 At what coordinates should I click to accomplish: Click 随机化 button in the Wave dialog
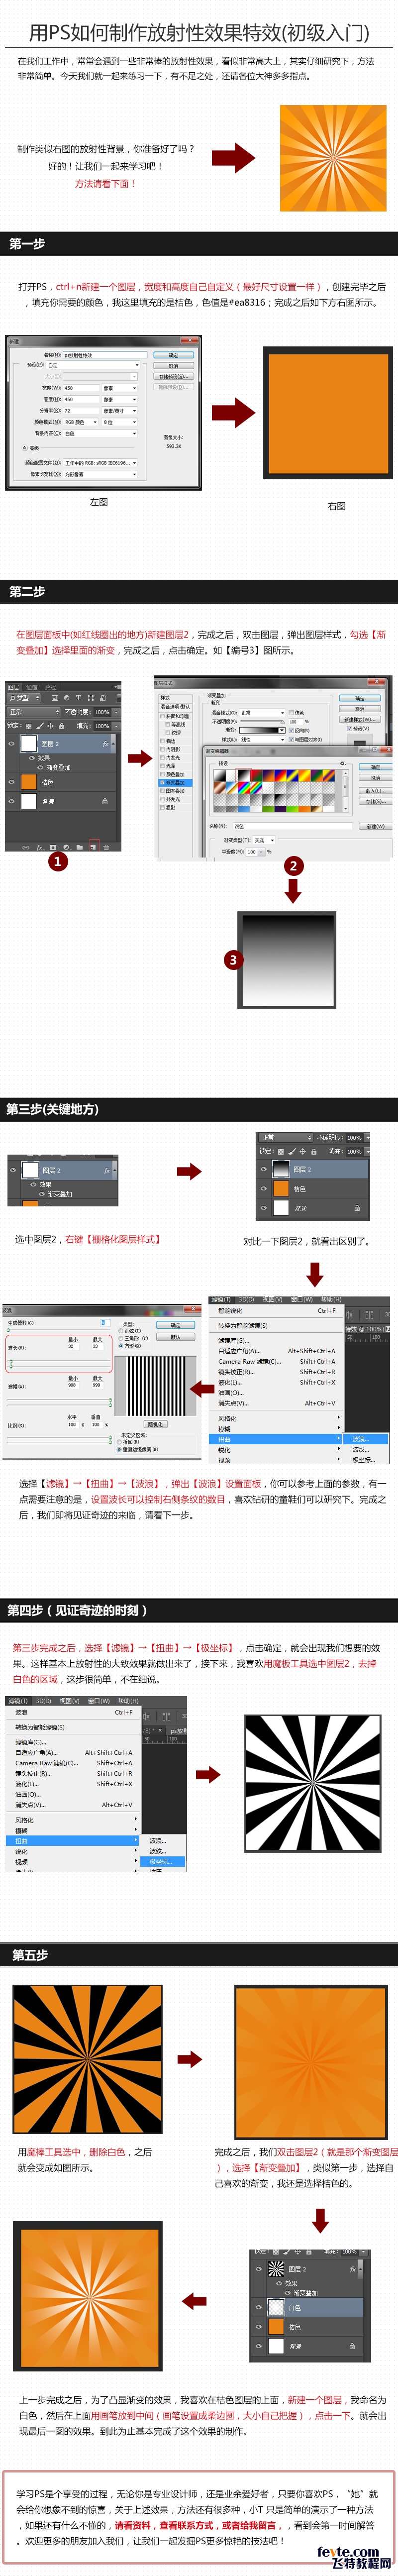(x=156, y=1424)
